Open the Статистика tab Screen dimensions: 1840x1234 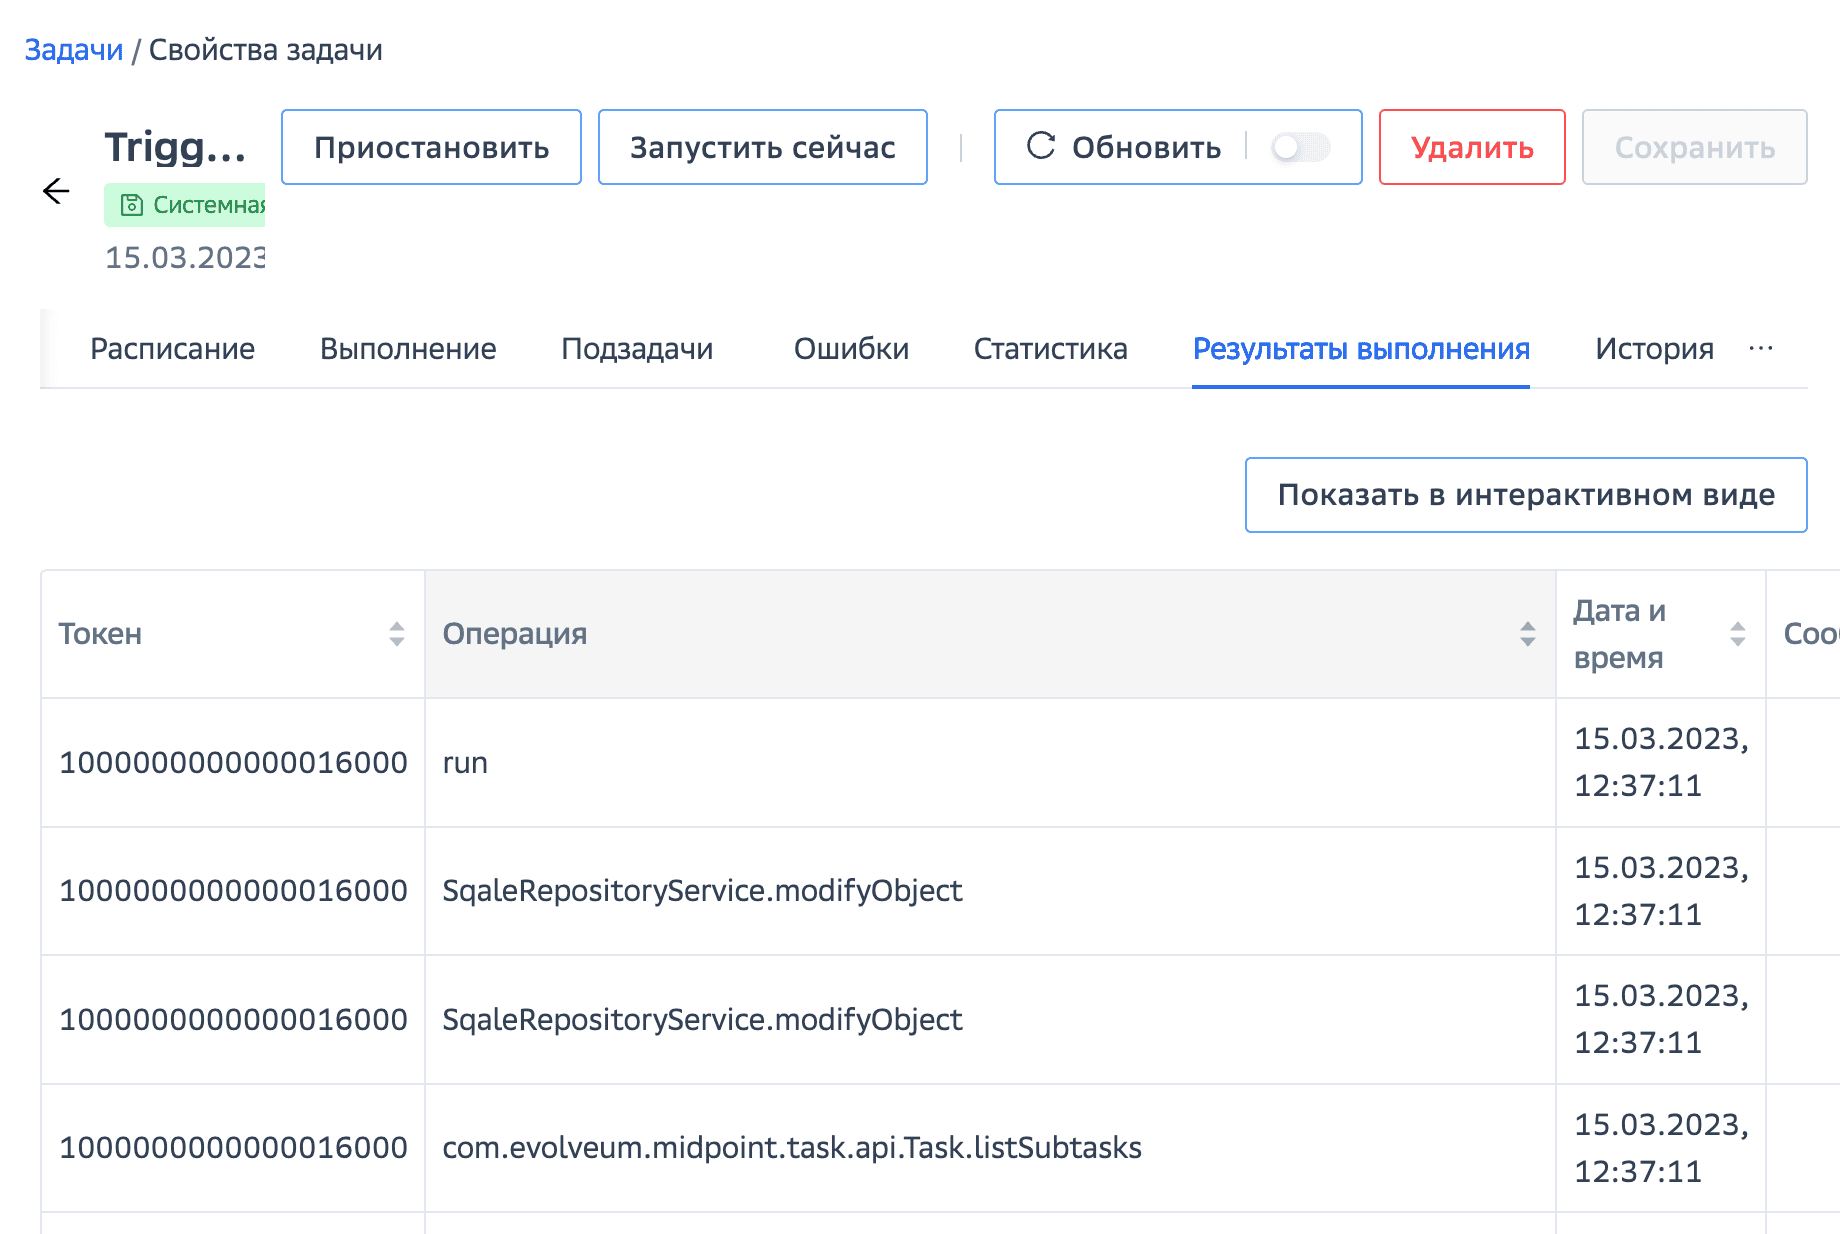(x=1050, y=349)
